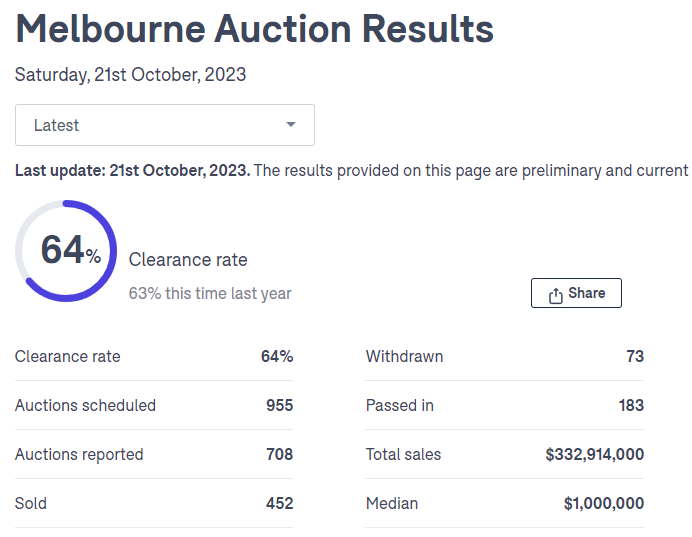Viewport: 692px width, 537px height.
Task: Select the Auctions reported row label
Action: [x=79, y=454]
